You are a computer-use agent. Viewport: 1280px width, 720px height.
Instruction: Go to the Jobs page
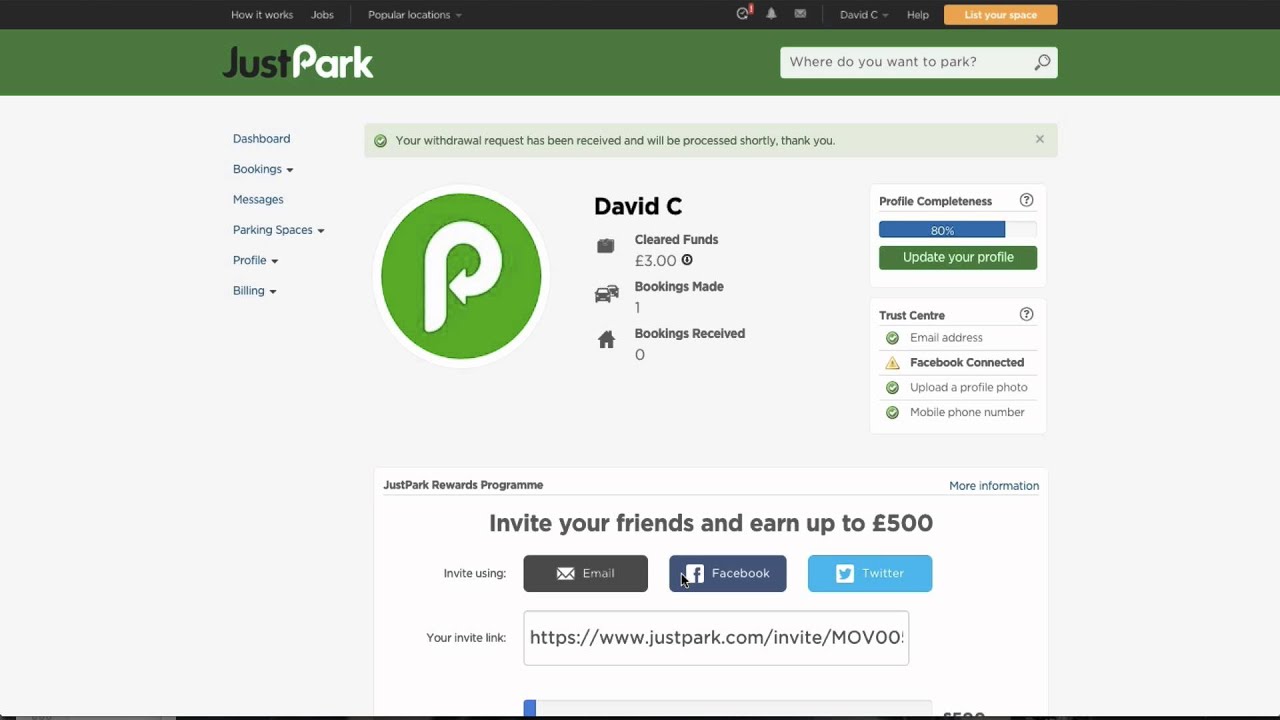[x=322, y=15]
